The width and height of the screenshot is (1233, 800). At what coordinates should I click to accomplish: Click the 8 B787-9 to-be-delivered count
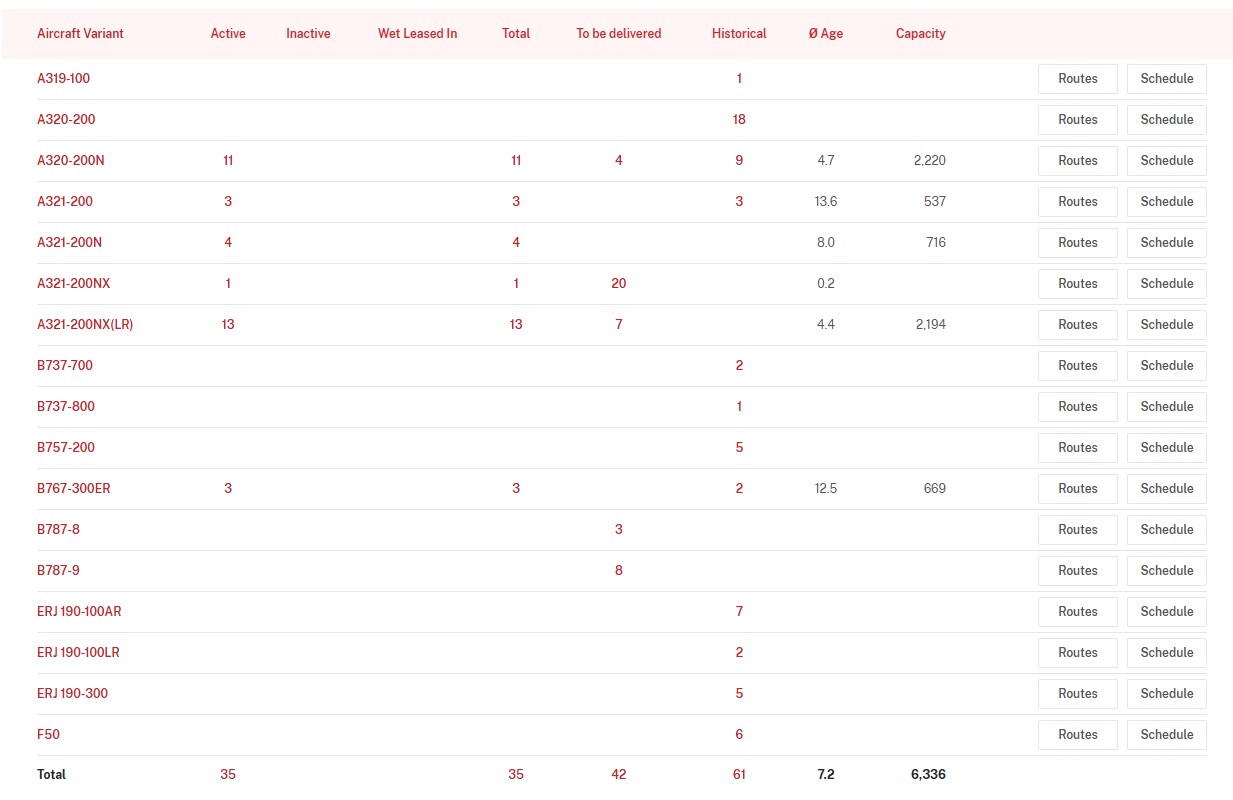[619, 570]
